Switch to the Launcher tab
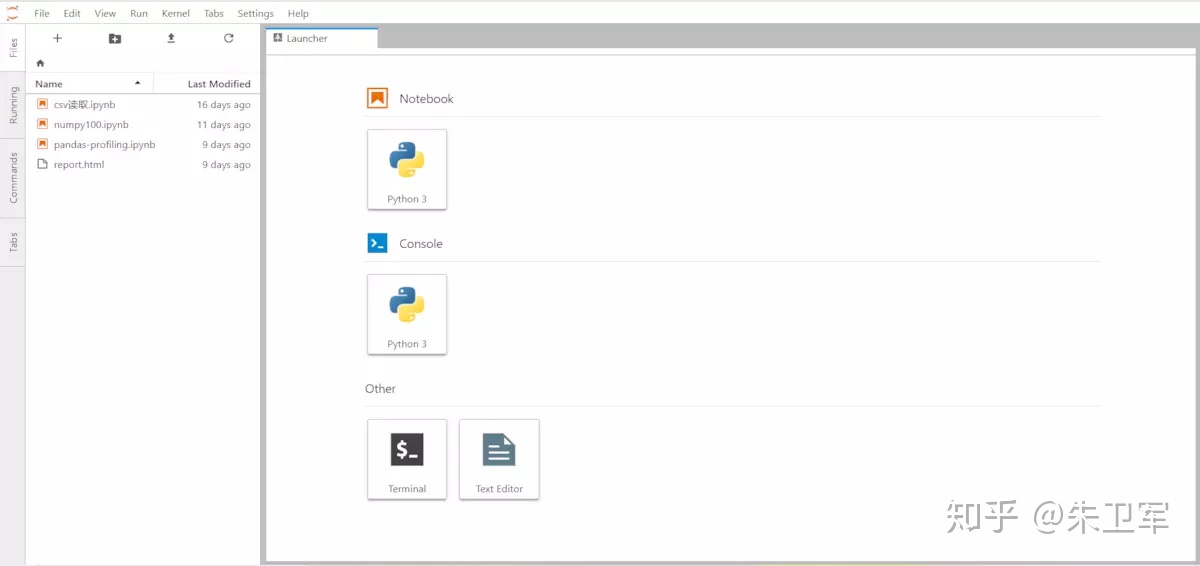Image resolution: width=1200 pixels, height=566 pixels. click(x=322, y=39)
